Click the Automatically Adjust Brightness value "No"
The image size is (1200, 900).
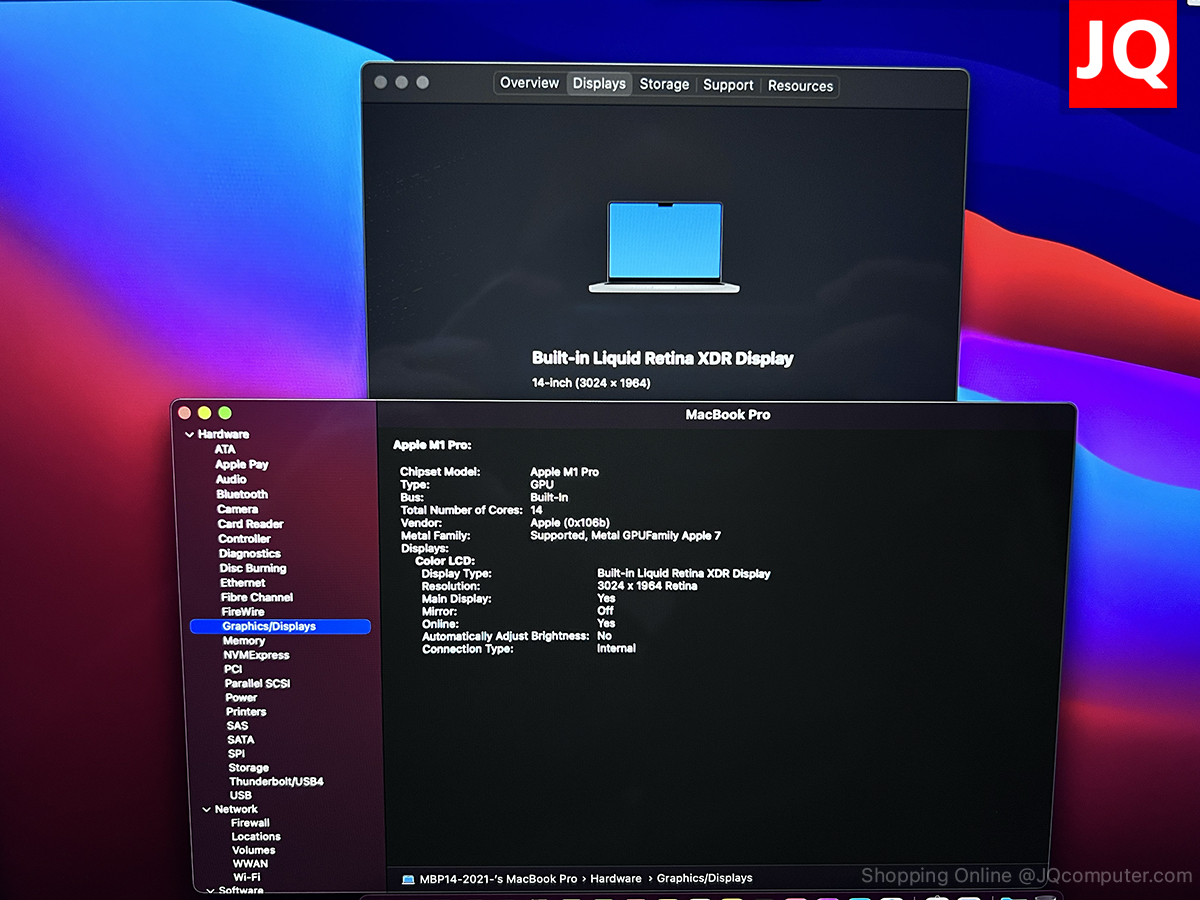pyautogui.click(x=604, y=636)
